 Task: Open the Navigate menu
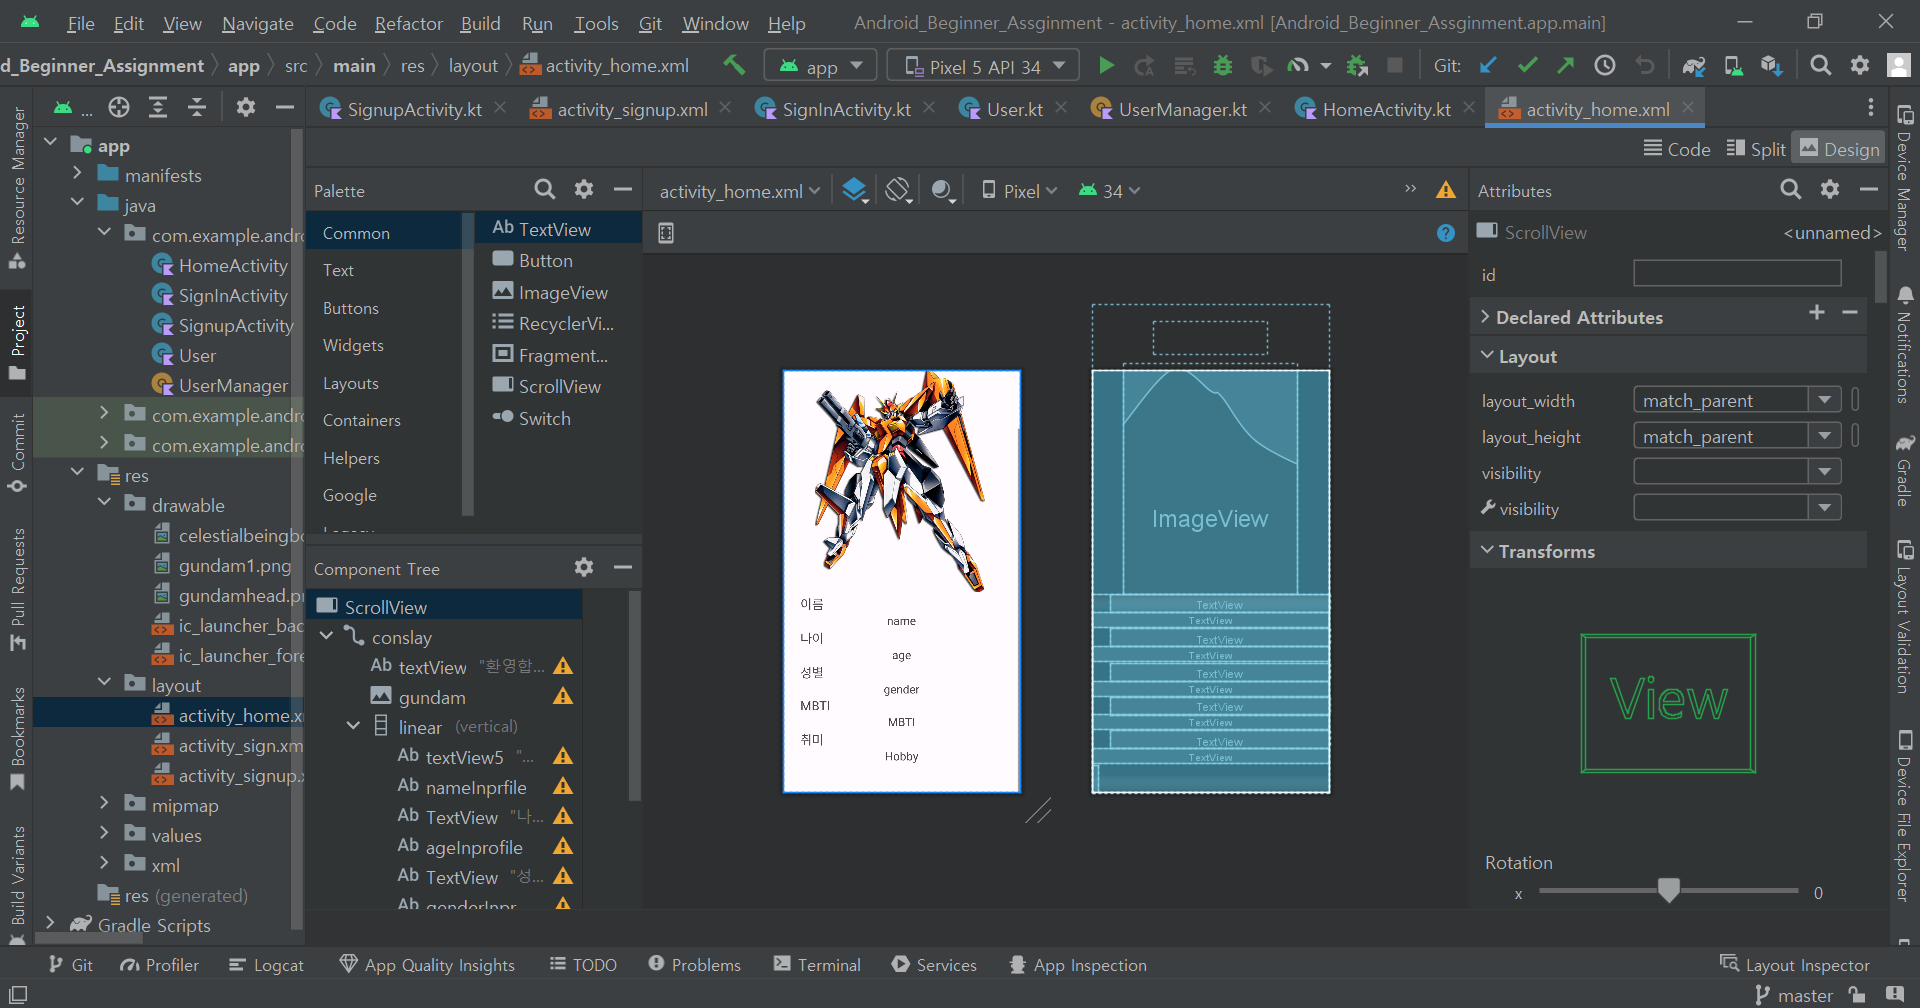tap(257, 23)
